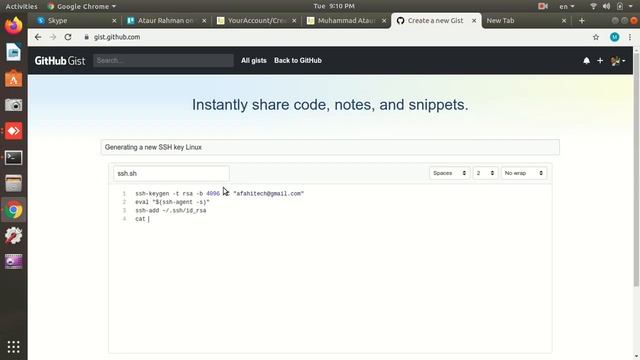640x360 pixels.
Task: Open Ubuntu Software from the dock
Action: point(13,78)
